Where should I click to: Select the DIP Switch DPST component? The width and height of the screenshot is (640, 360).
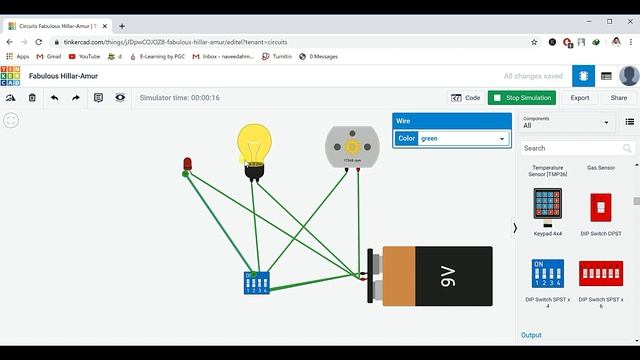tap(601, 214)
